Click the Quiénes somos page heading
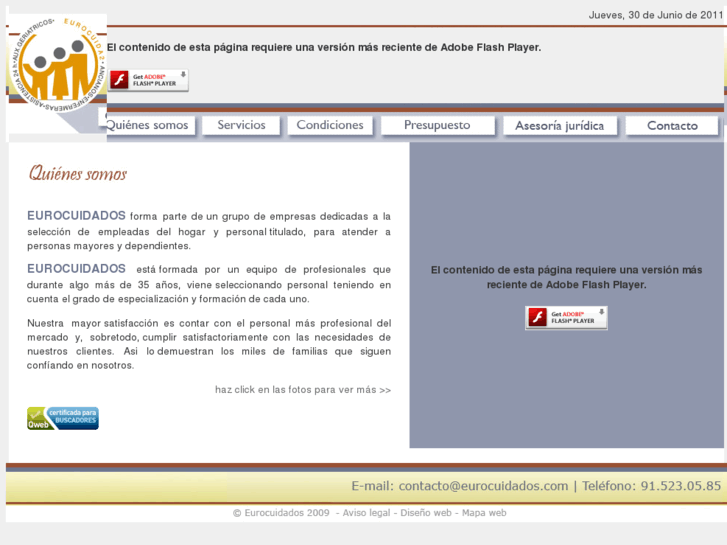 (x=77, y=173)
